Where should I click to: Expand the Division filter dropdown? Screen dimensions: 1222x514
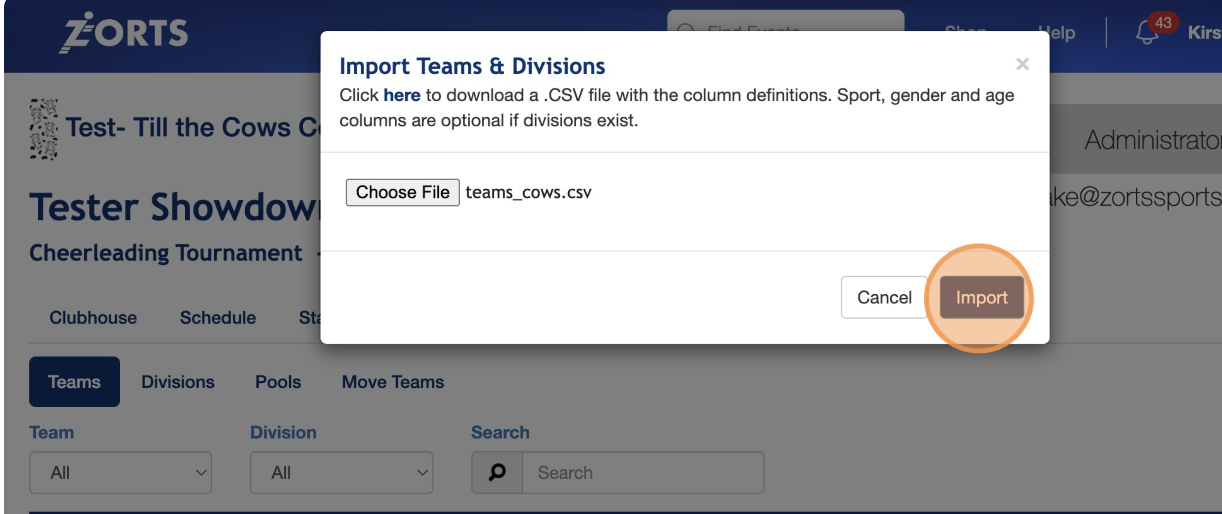coord(341,473)
